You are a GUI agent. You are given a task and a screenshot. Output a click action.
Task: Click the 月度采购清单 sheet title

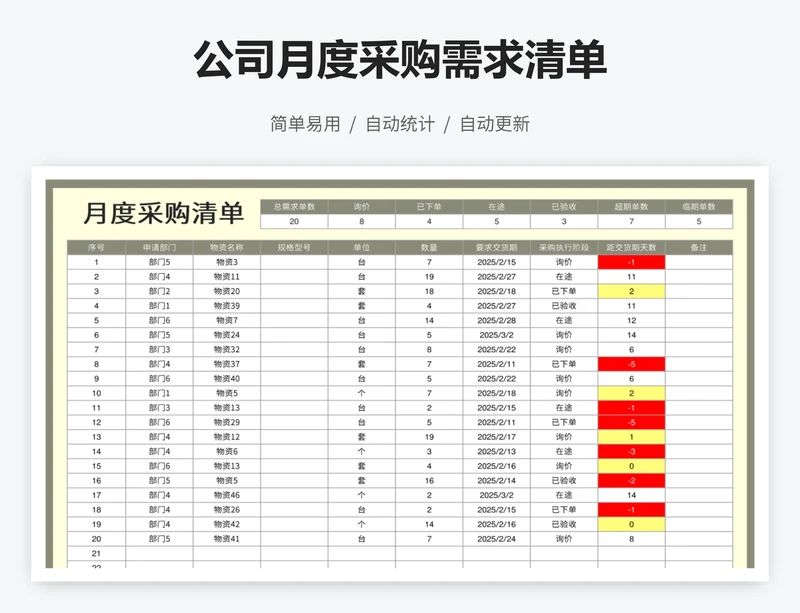pyautogui.click(x=163, y=213)
